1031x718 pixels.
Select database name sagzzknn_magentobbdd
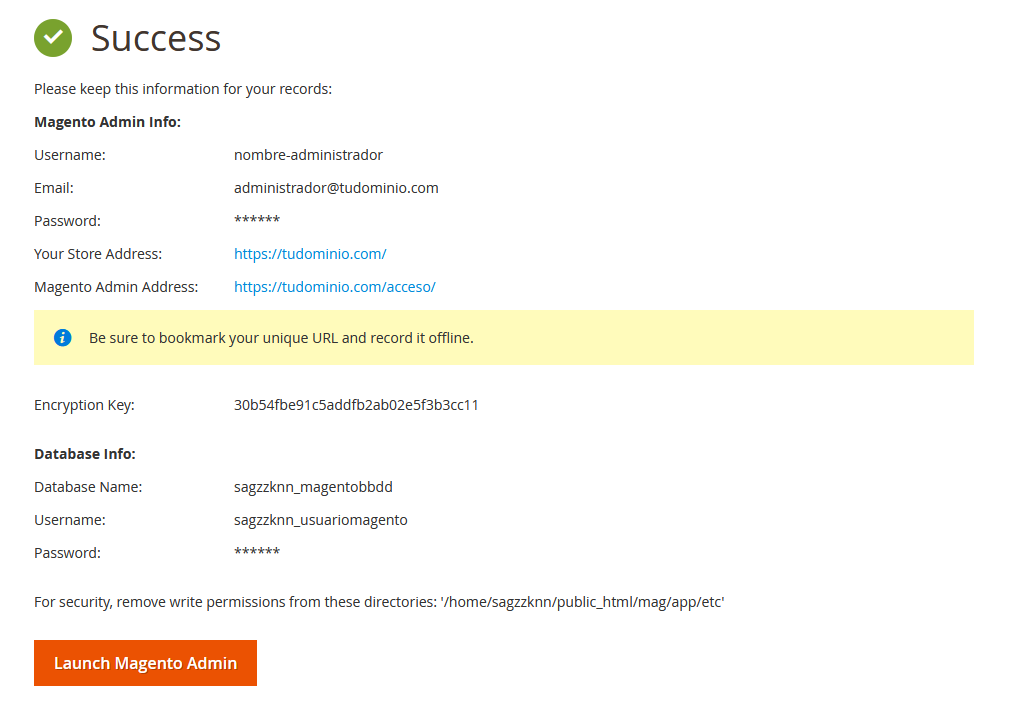[313, 487]
